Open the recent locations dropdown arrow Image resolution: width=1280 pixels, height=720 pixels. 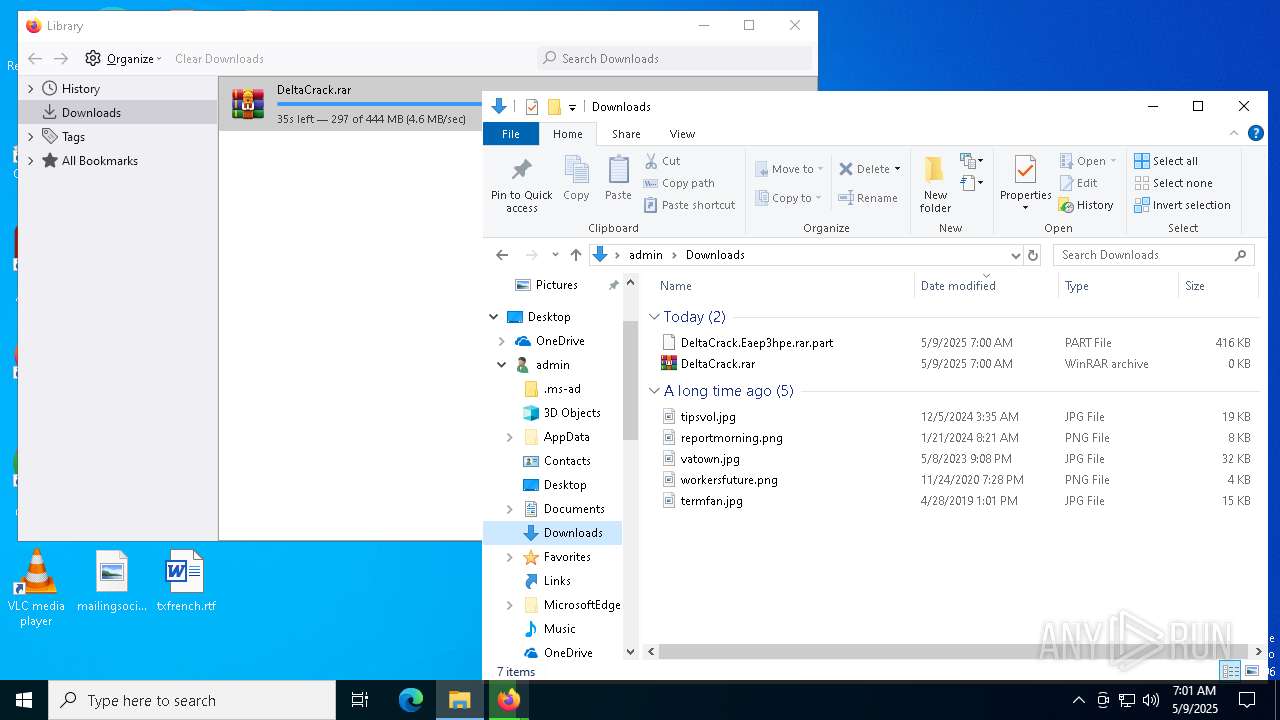tap(555, 255)
